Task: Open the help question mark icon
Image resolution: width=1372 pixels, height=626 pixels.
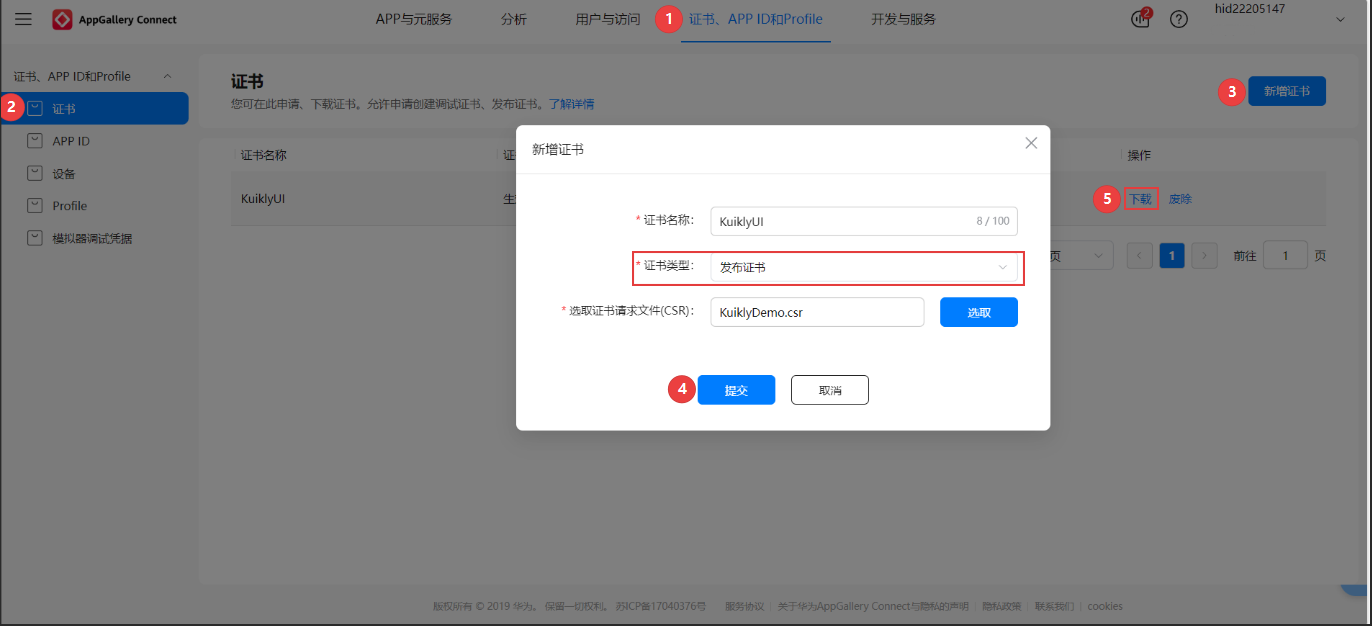Action: coord(1179,19)
